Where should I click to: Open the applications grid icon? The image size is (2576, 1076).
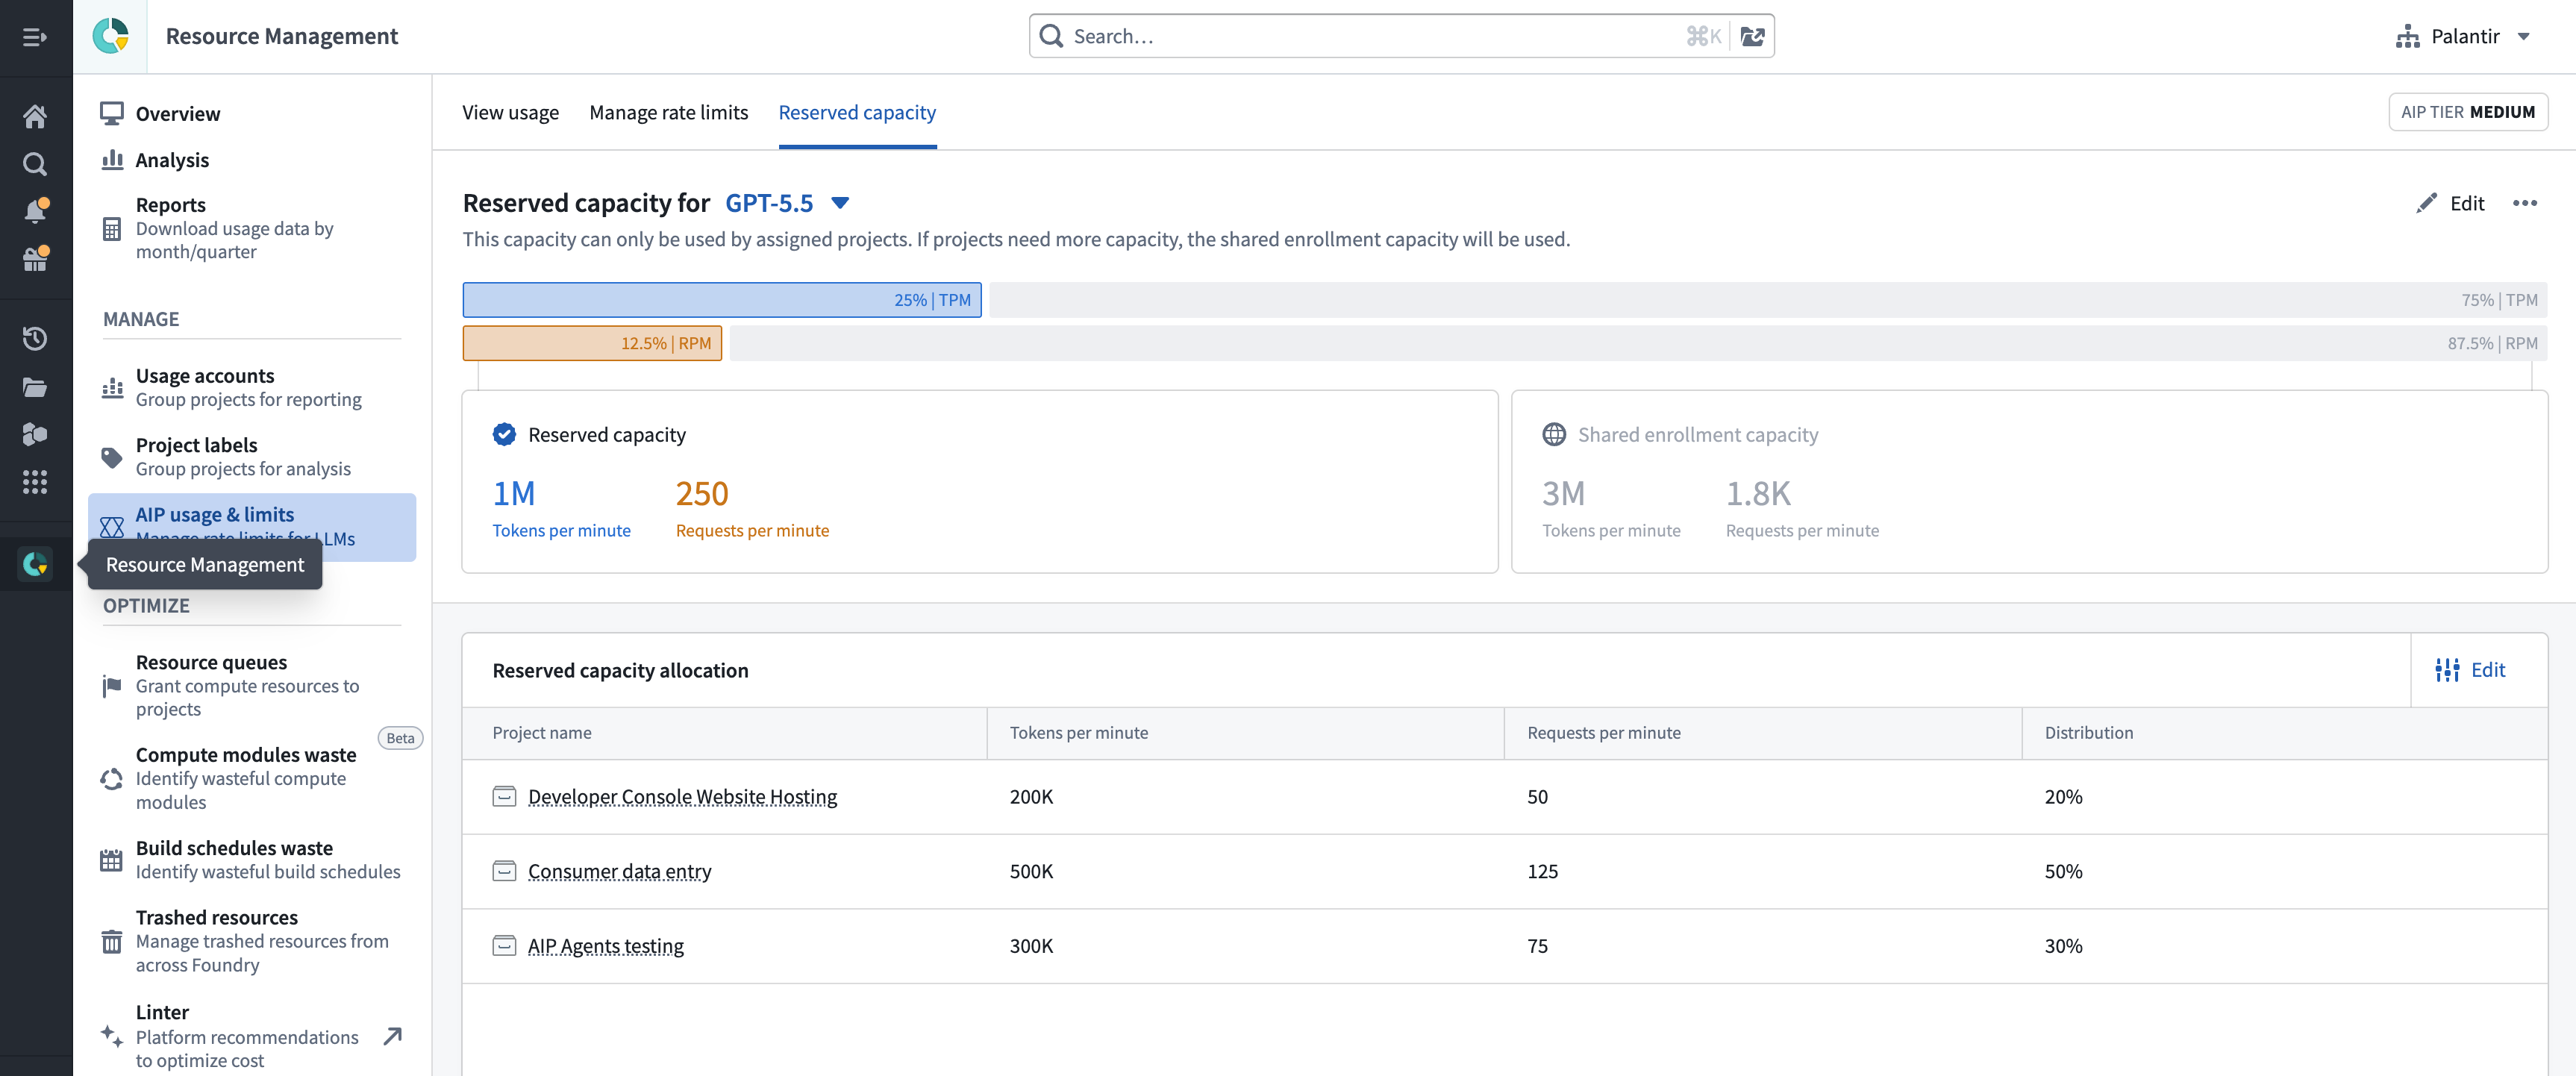[35, 483]
